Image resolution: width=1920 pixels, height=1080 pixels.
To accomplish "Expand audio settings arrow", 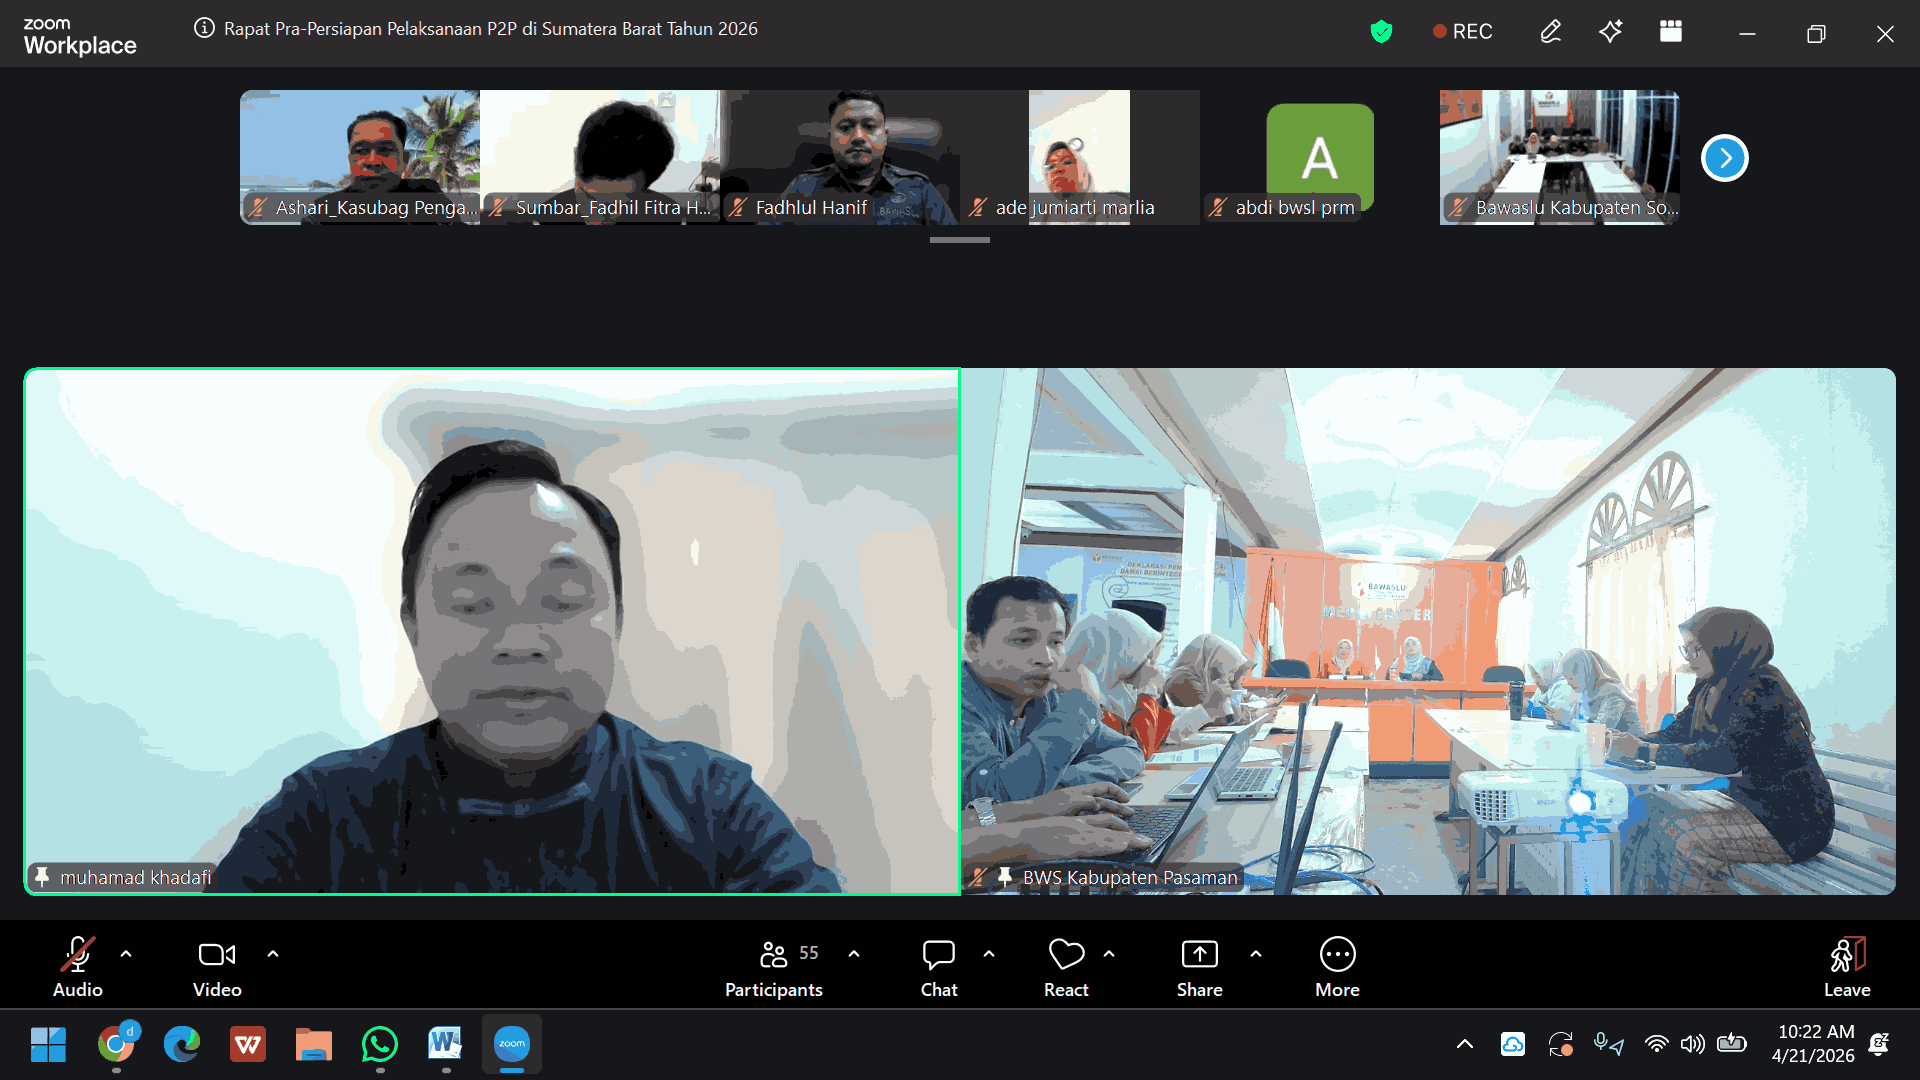I will 126,954.
